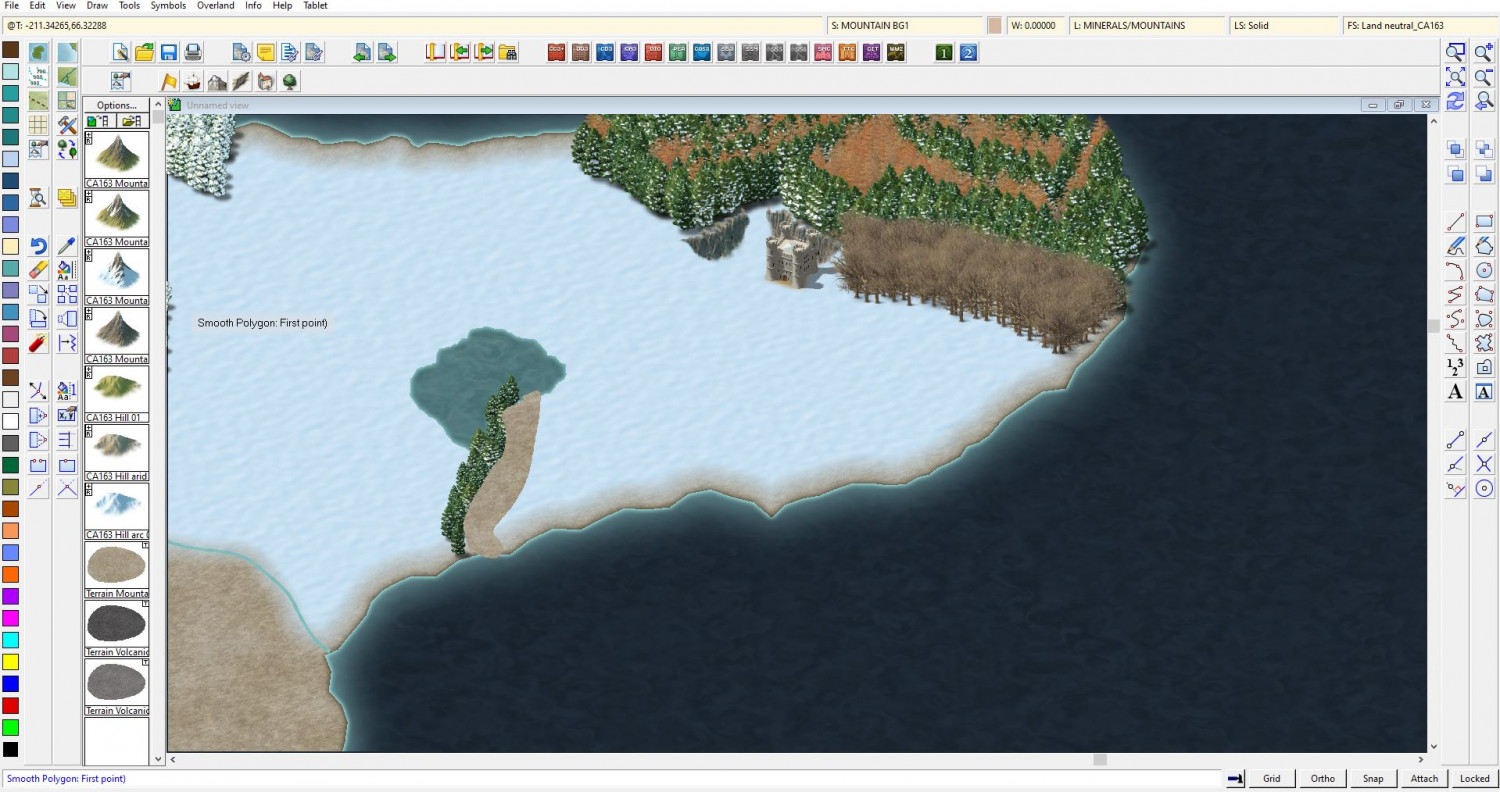
Task: Toggle Ortho mode on or off
Action: pyautogui.click(x=1322, y=778)
